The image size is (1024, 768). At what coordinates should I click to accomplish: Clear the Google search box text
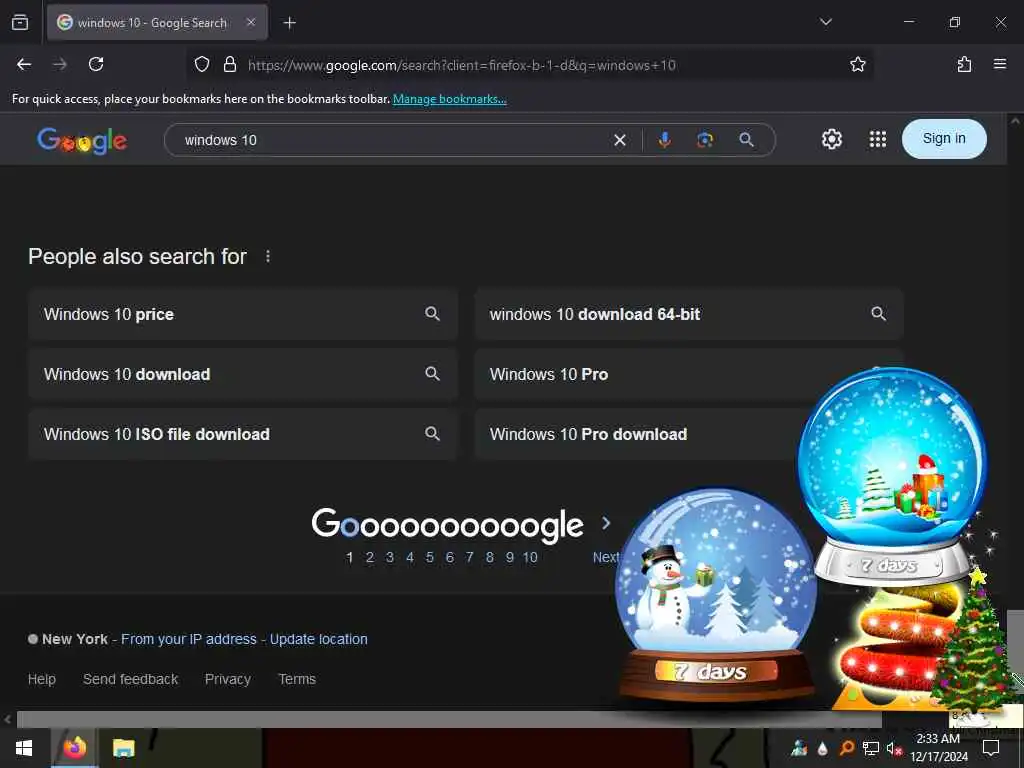pyautogui.click(x=620, y=140)
